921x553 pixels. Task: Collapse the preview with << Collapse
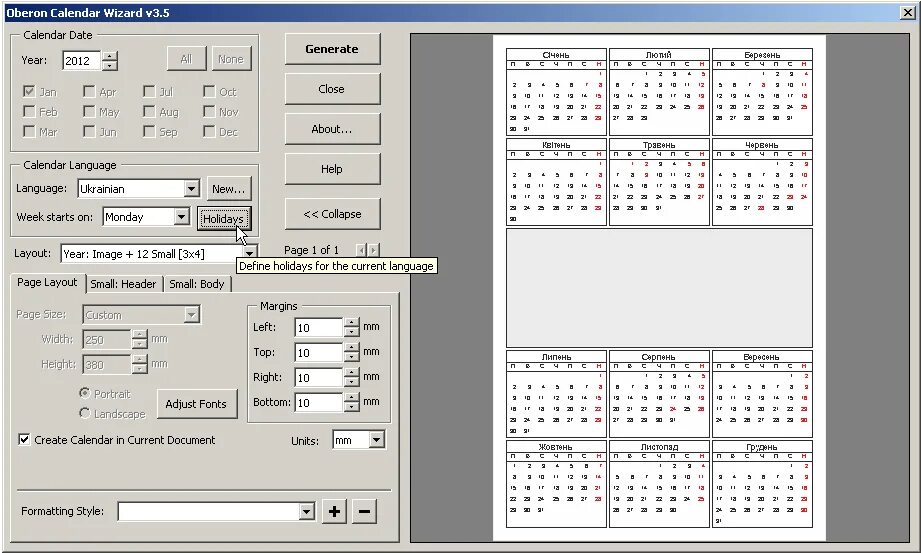point(332,214)
